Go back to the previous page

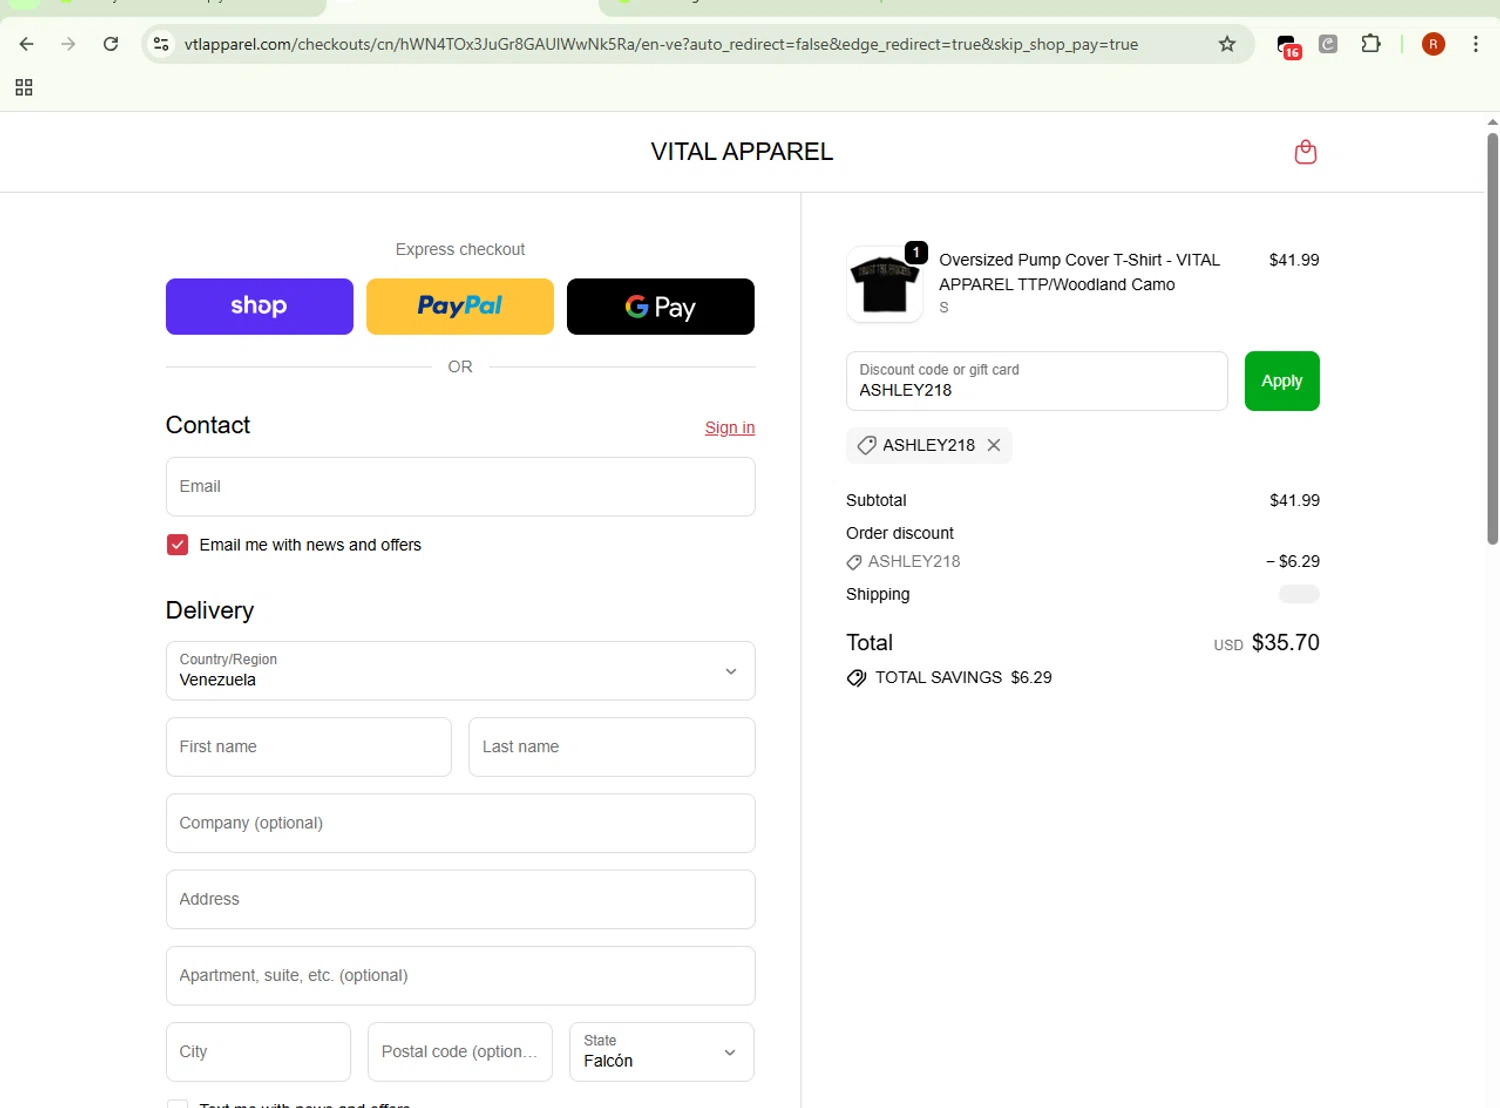(27, 44)
